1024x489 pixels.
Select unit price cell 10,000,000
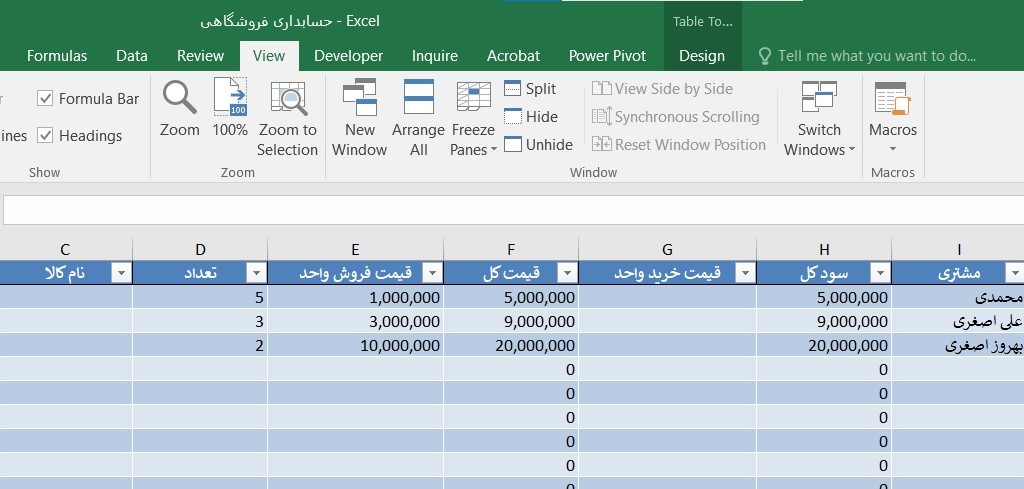tap(355, 345)
